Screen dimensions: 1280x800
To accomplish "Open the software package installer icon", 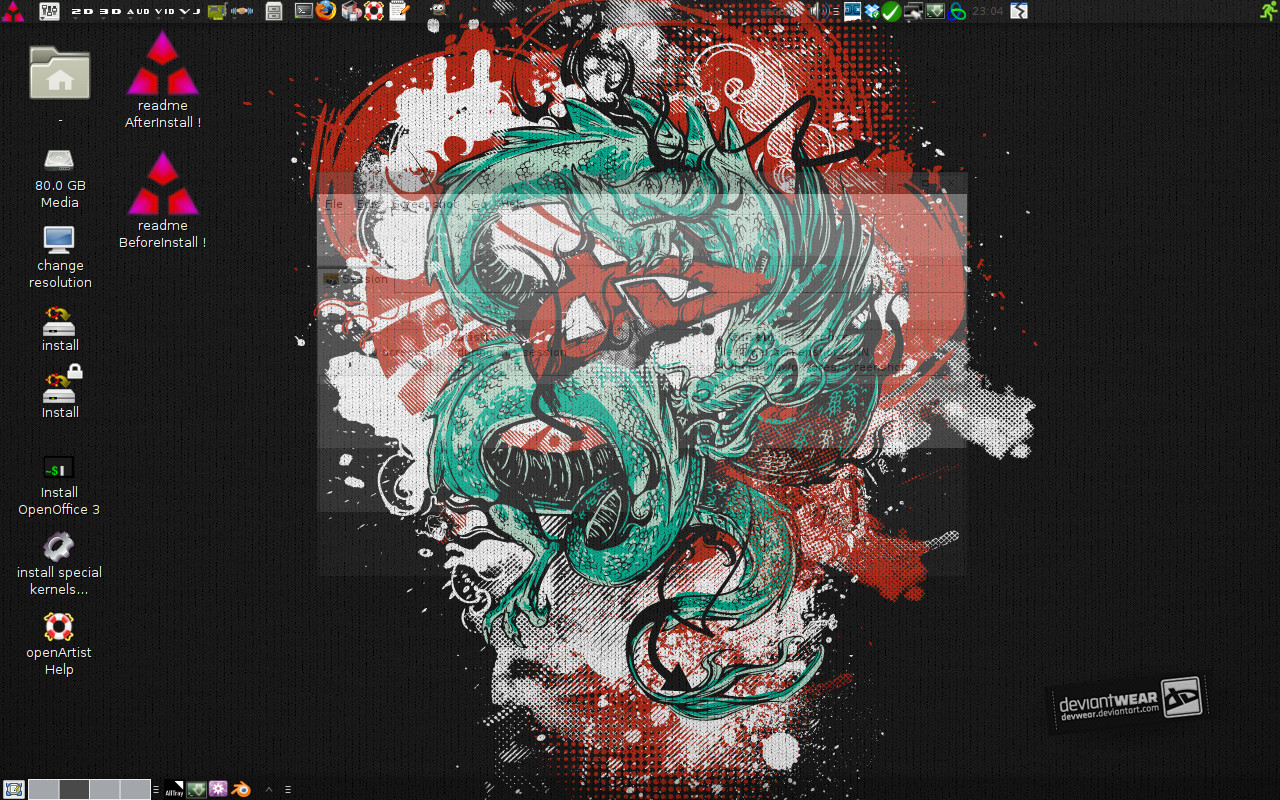I will click(350, 11).
